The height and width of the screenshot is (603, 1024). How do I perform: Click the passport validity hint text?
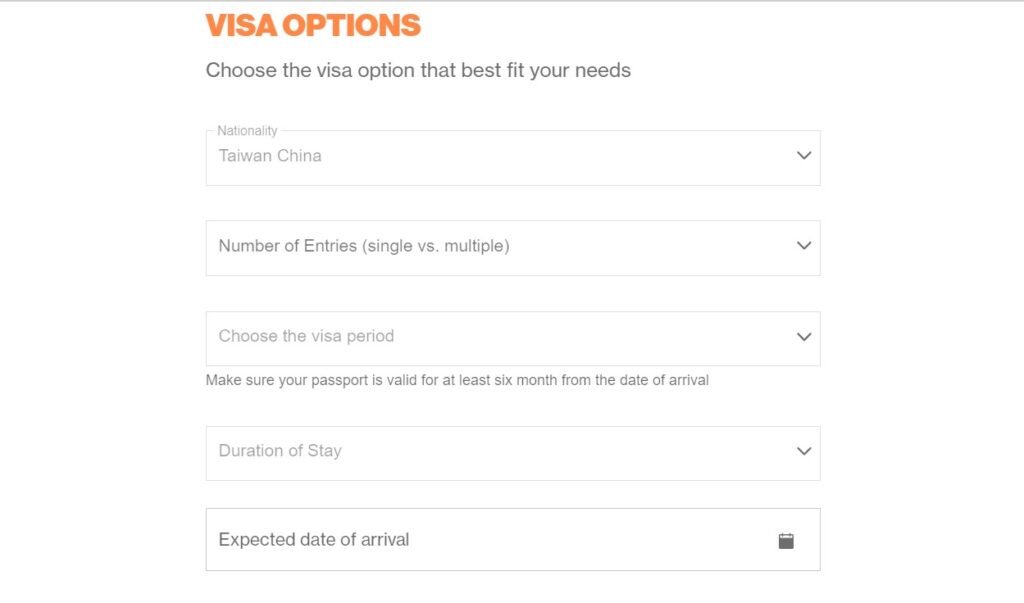[457, 381]
